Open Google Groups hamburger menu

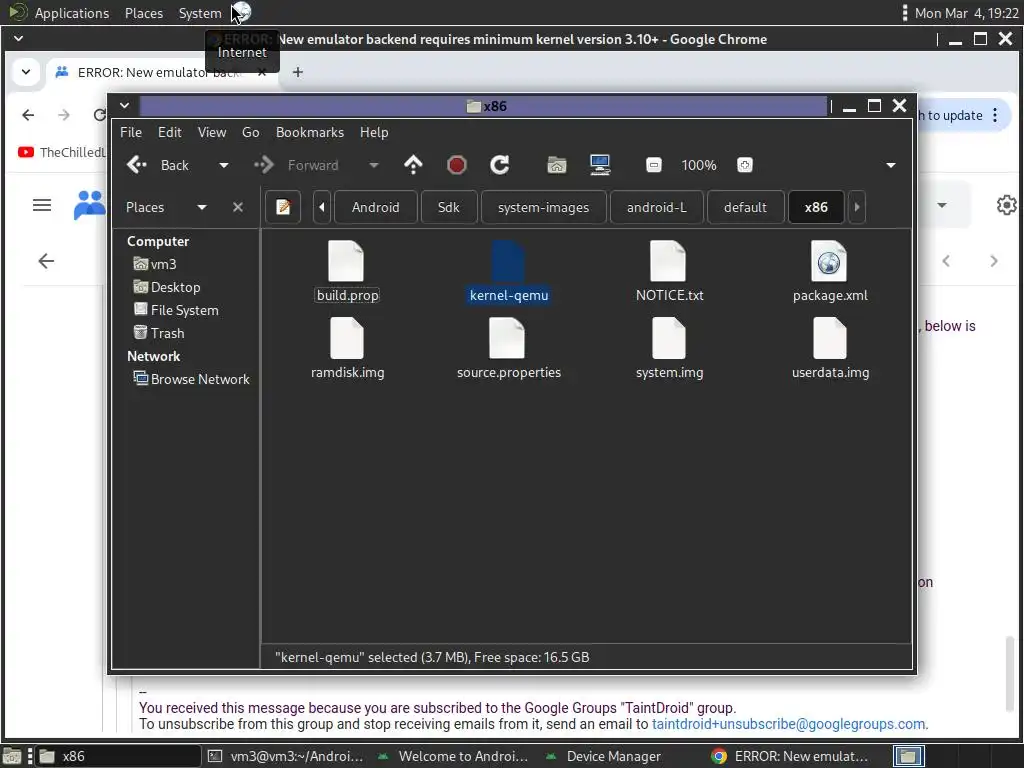pos(42,205)
